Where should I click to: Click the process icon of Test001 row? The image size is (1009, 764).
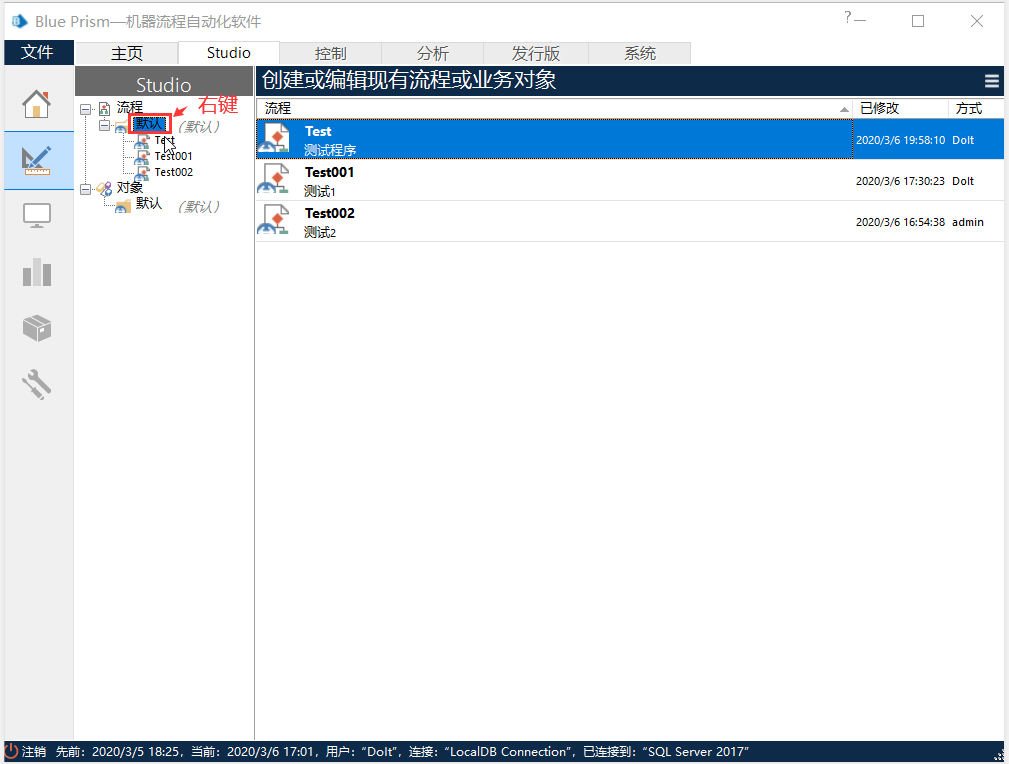pos(275,180)
